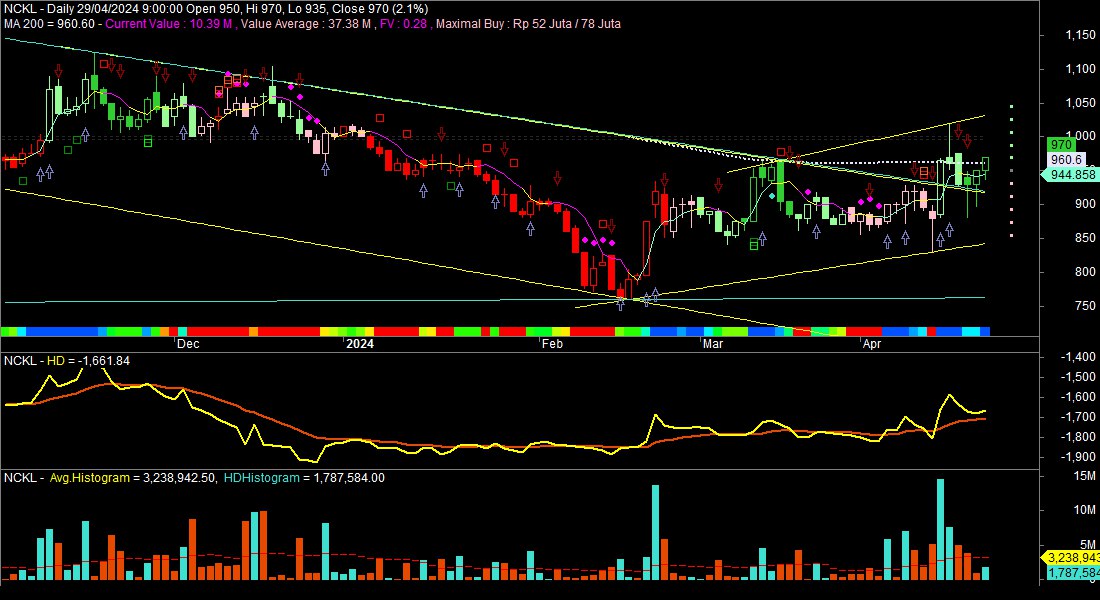Click the tallest teal volume bar in April

[940, 530]
